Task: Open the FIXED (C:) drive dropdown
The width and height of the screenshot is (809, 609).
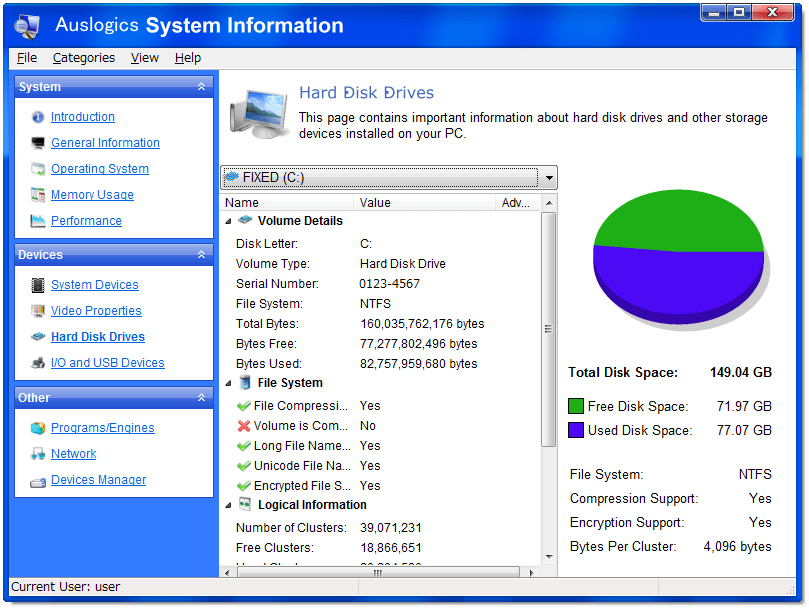Action: click(548, 178)
